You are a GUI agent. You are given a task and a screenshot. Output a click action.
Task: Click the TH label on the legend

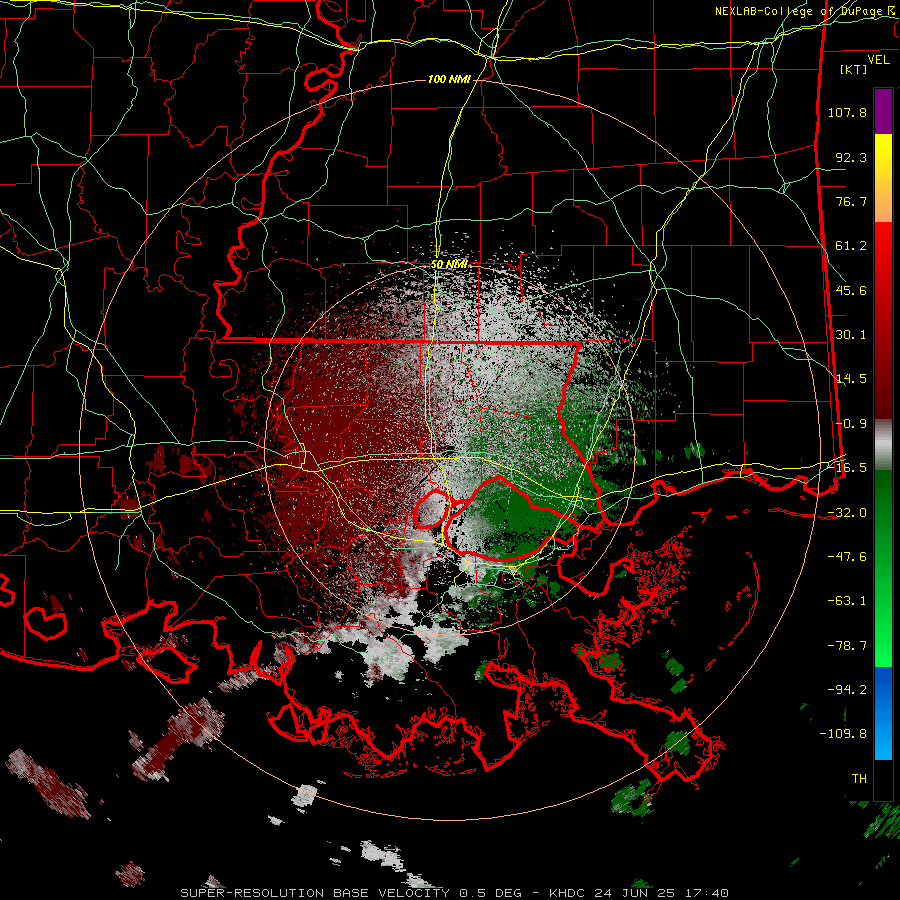[859, 779]
